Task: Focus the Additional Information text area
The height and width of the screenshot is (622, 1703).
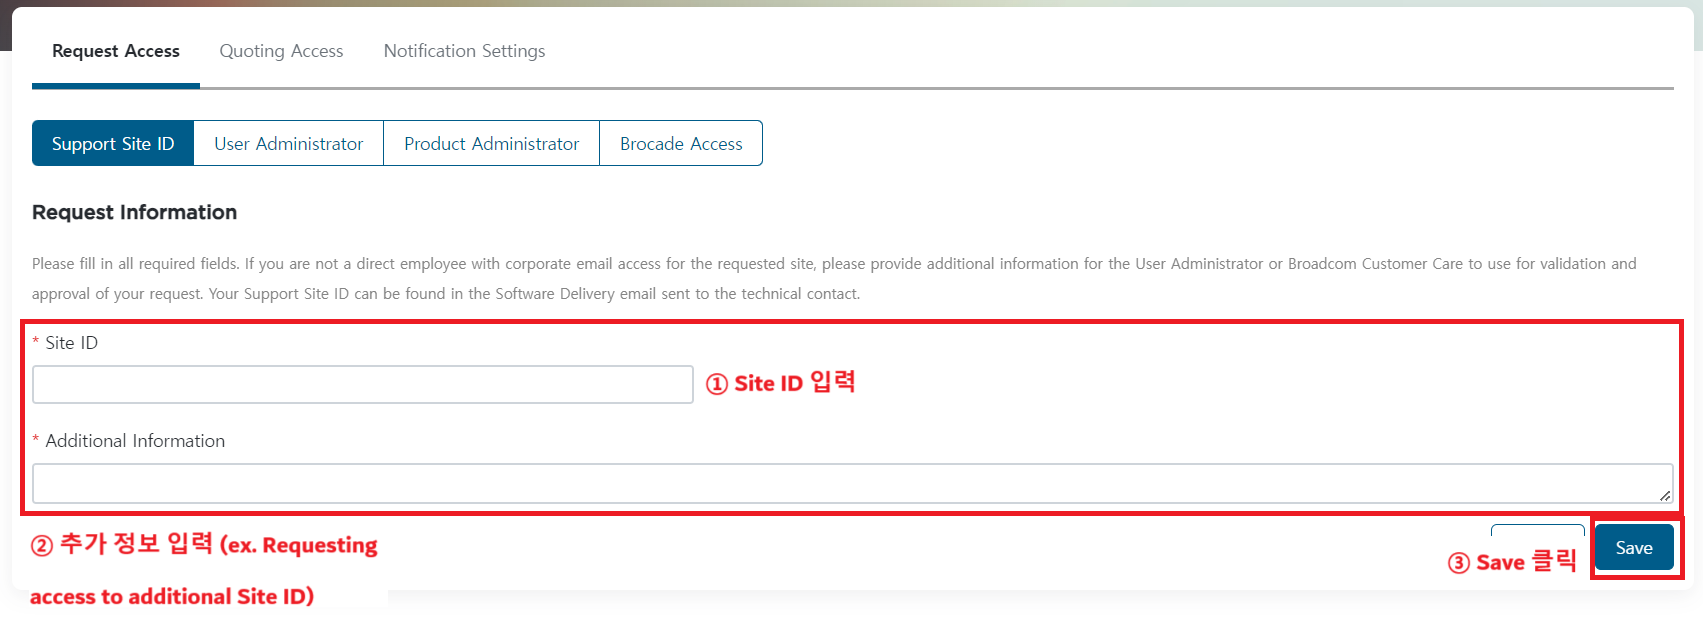Action: [850, 483]
